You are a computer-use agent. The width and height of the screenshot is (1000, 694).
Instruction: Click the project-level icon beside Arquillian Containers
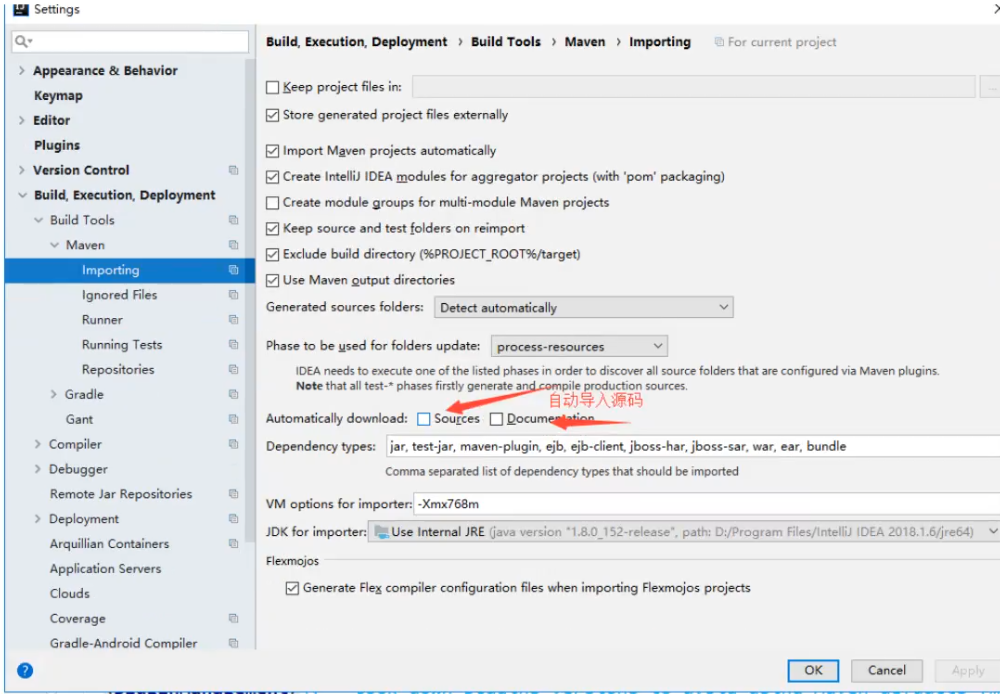tap(233, 543)
